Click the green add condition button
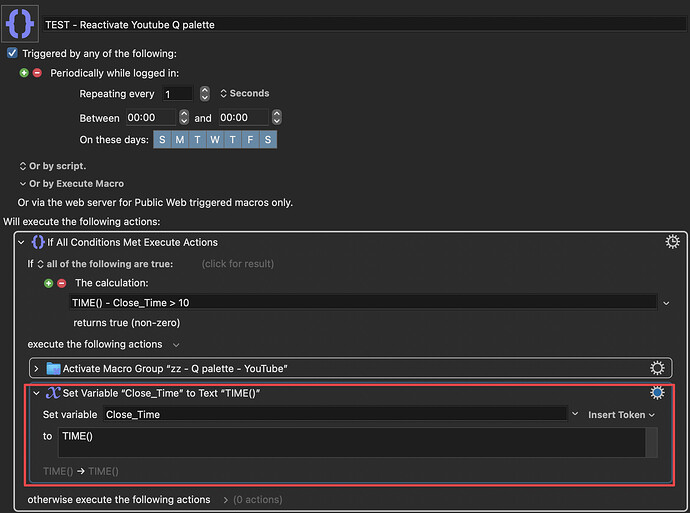The height and width of the screenshot is (513, 690). [49, 283]
